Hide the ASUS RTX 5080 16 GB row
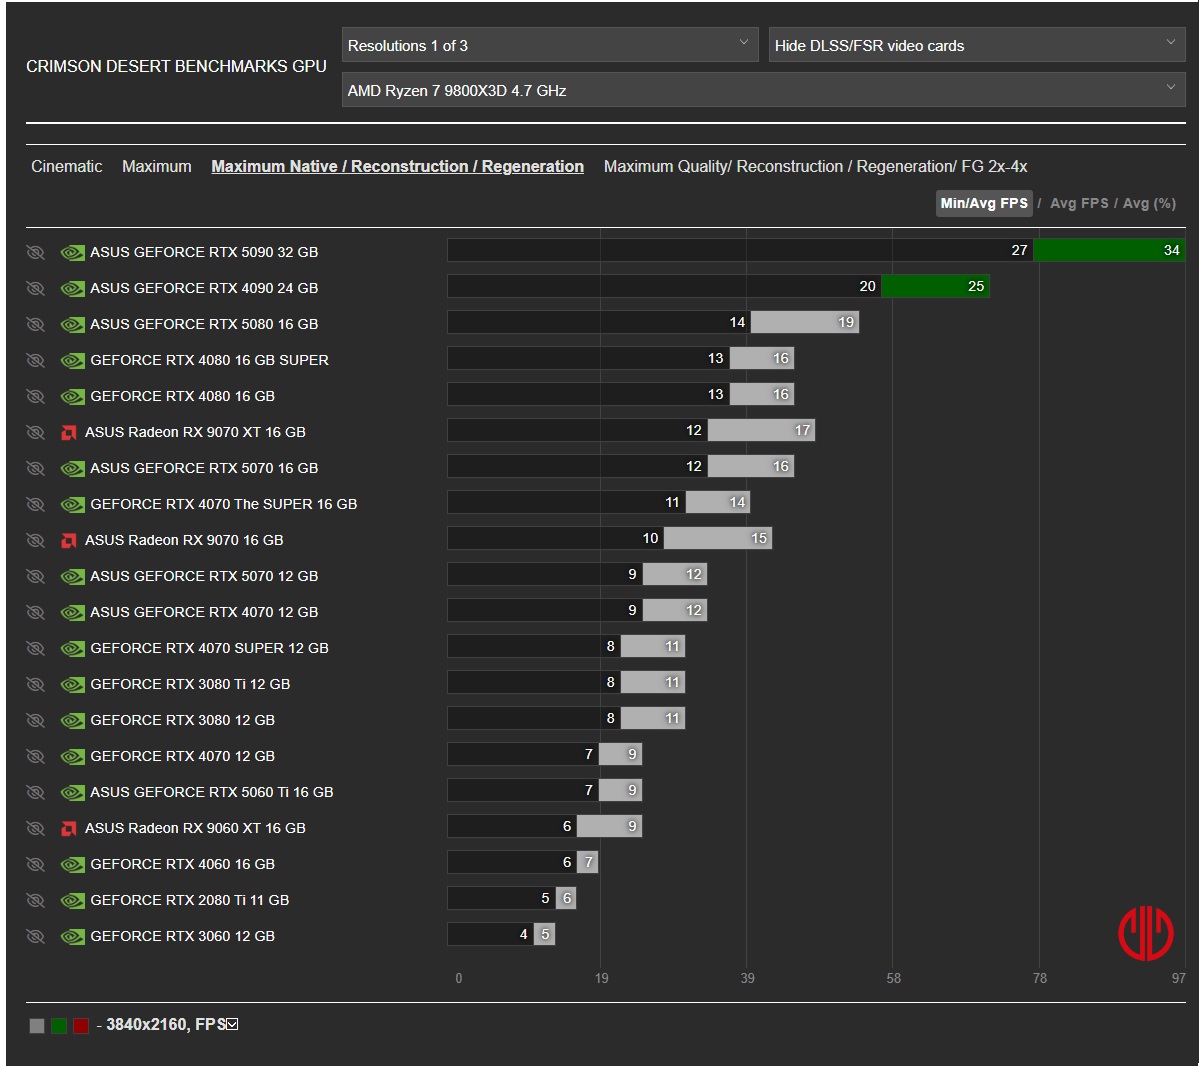Screen dimensions: 1199x1067 35,324
